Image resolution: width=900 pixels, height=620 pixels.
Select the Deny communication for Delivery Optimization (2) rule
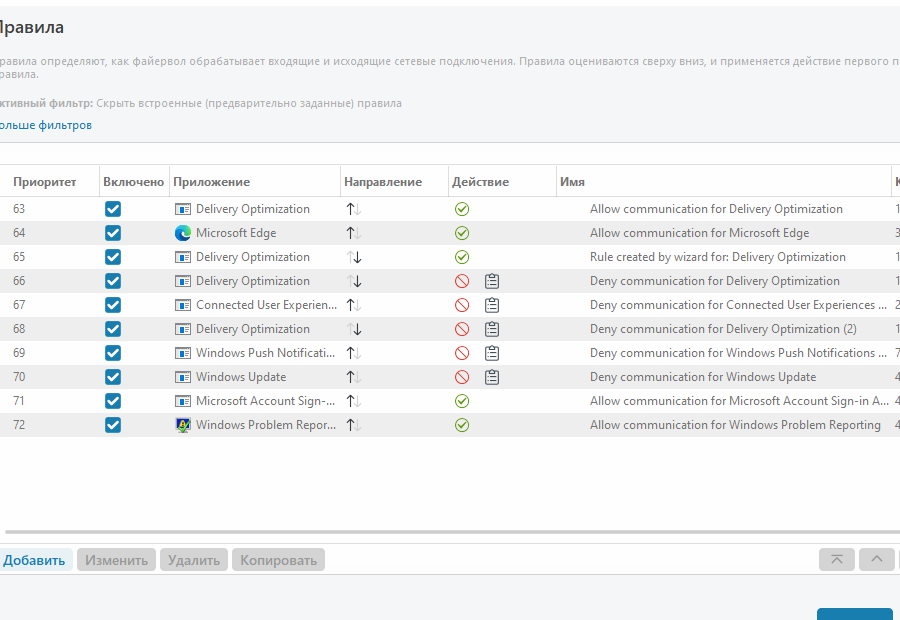coord(450,329)
